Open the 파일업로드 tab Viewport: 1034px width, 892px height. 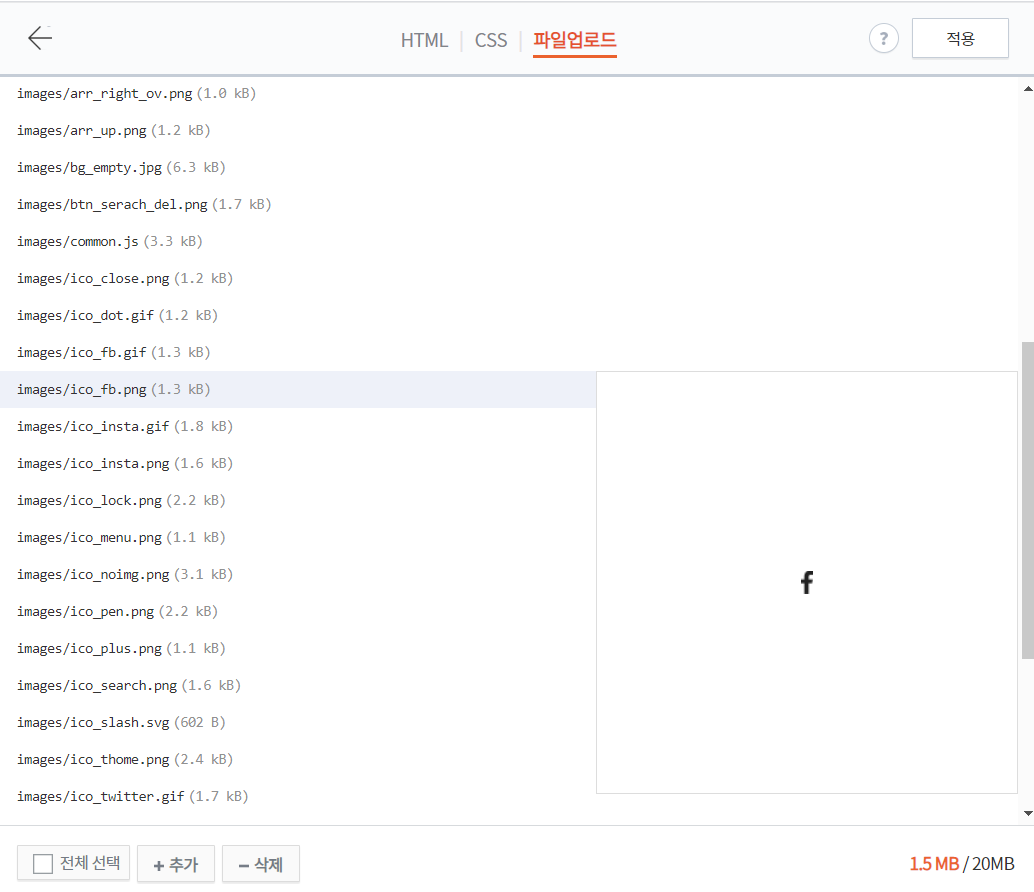(x=574, y=40)
